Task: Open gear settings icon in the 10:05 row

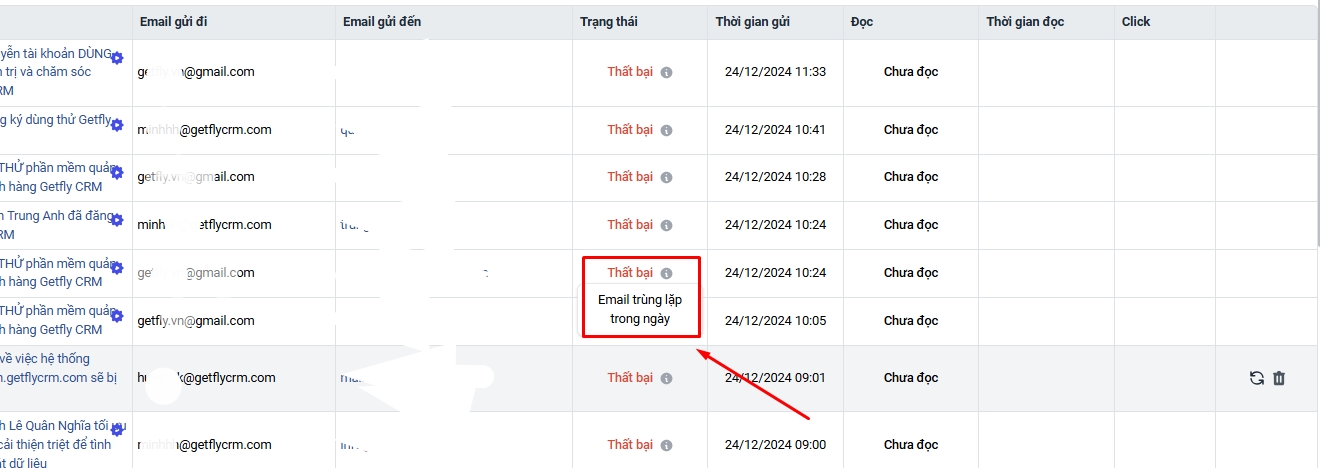Action: [x=117, y=316]
